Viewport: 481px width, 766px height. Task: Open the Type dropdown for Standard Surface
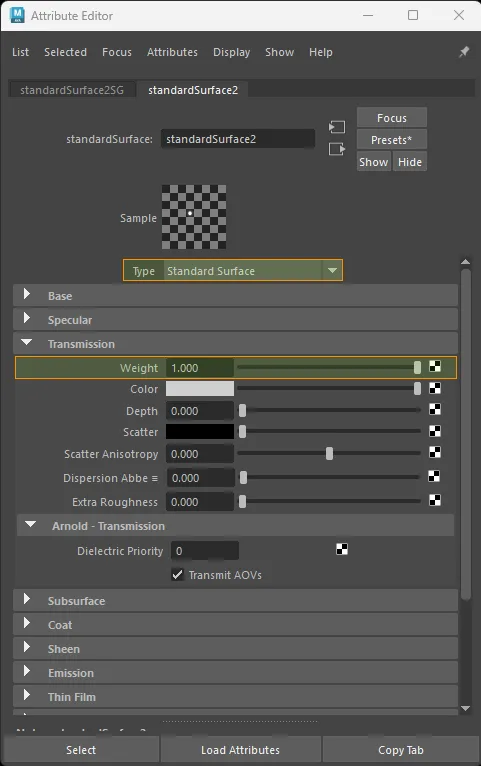(x=233, y=271)
